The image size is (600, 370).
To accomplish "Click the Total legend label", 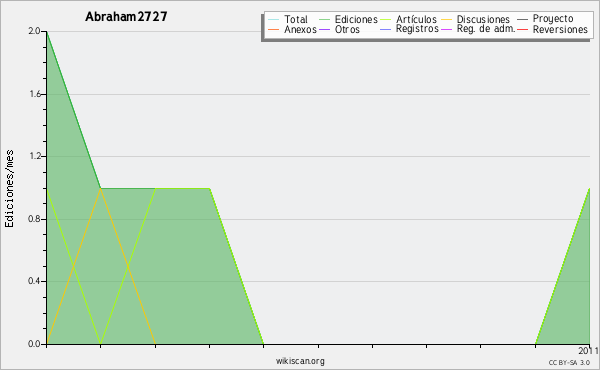I will pyautogui.click(x=295, y=19).
